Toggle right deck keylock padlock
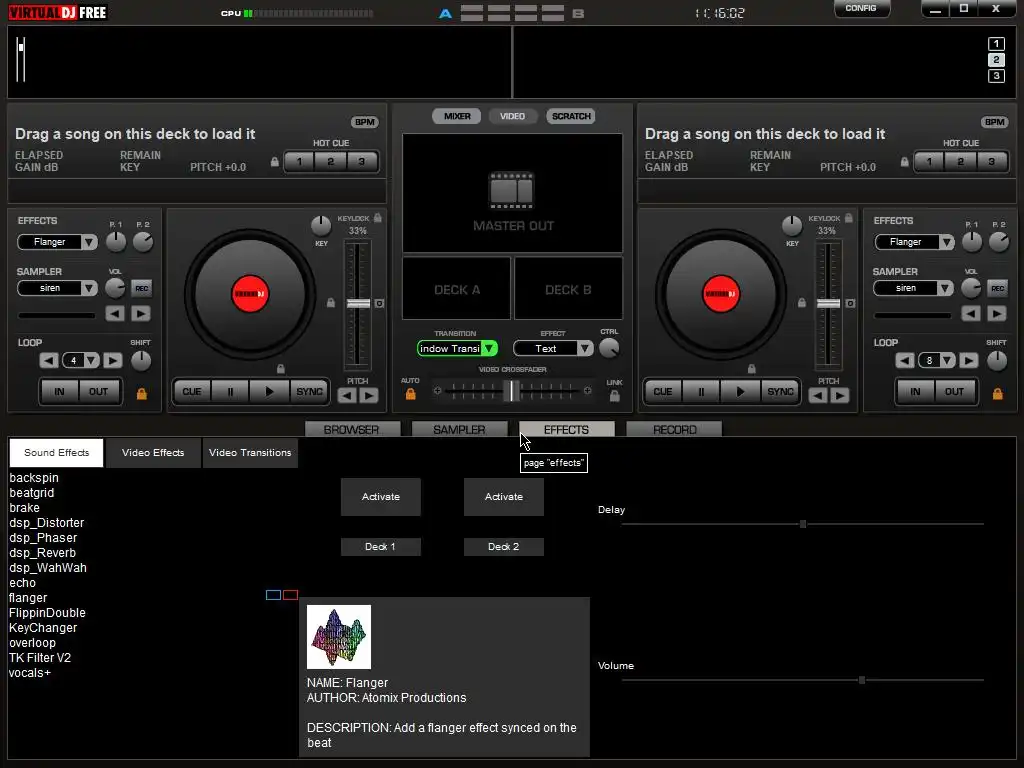Viewport: 1024px width, 768px height. (848, 218)
